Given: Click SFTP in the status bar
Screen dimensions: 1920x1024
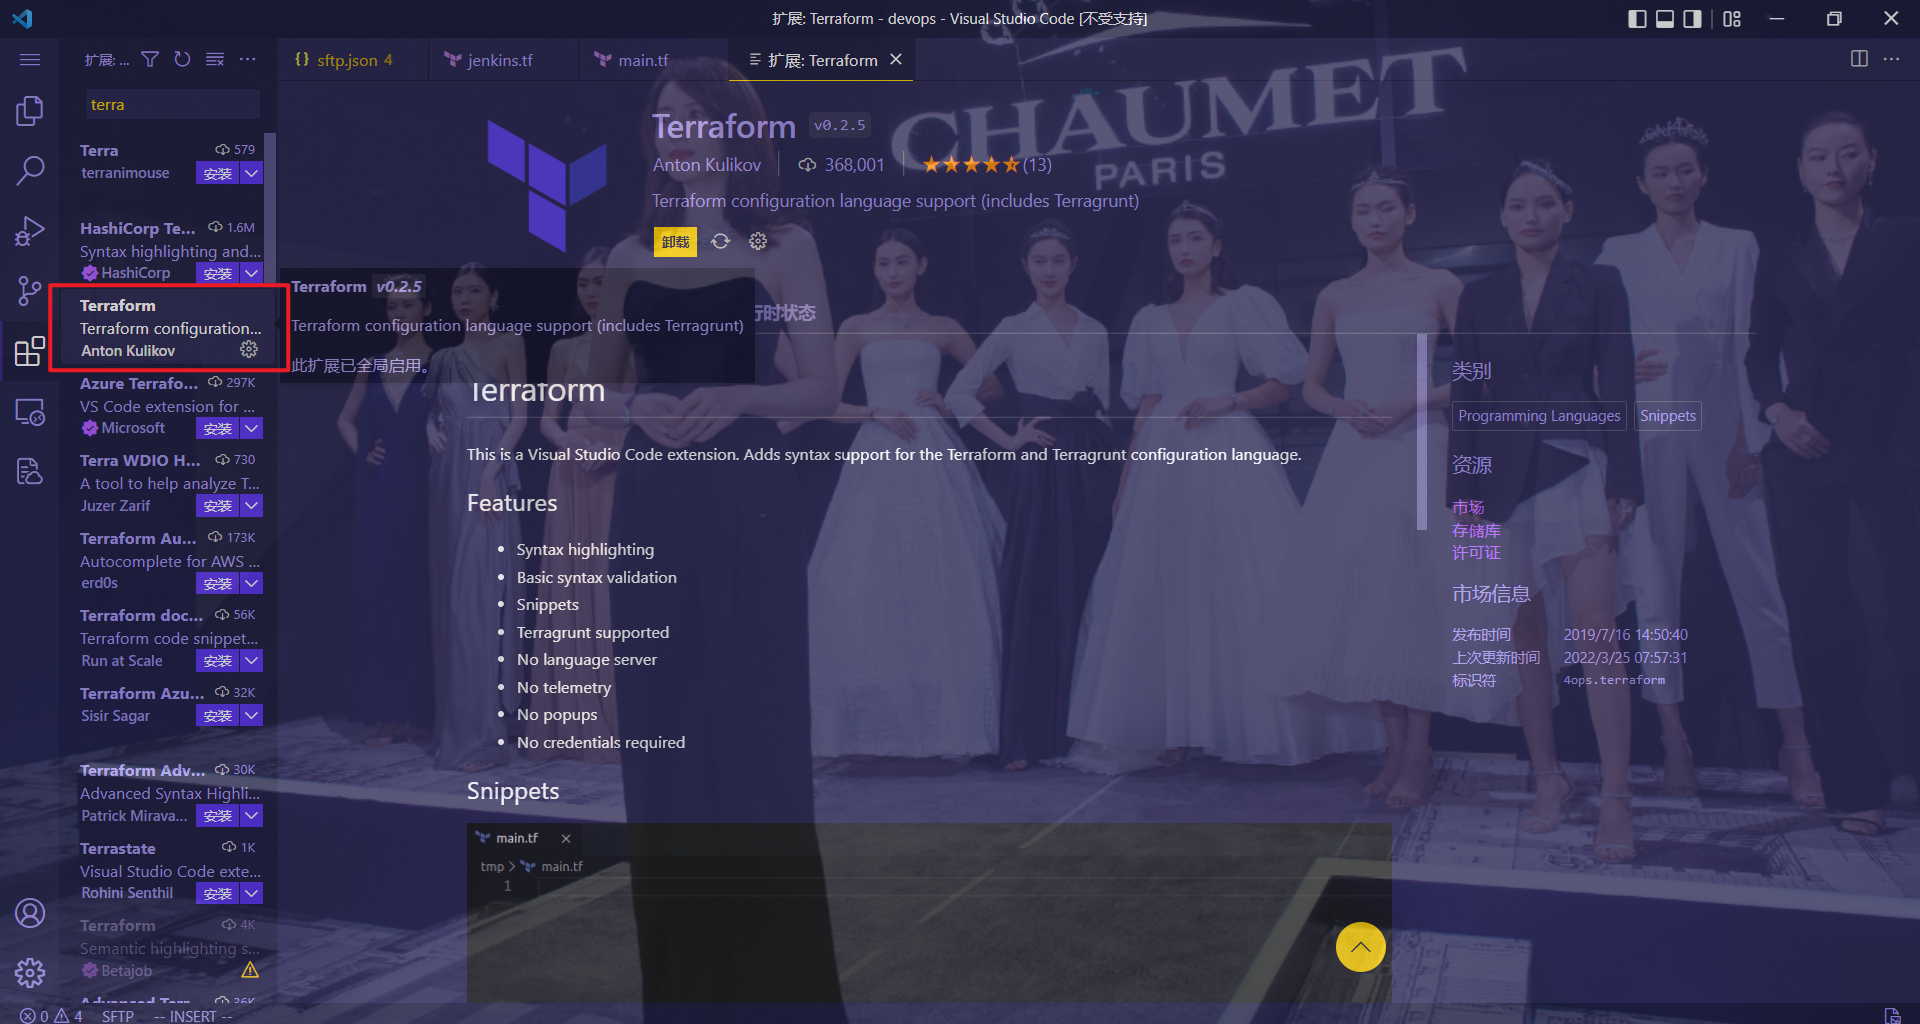Looking at the screenshot, I should pos(117,1016).
